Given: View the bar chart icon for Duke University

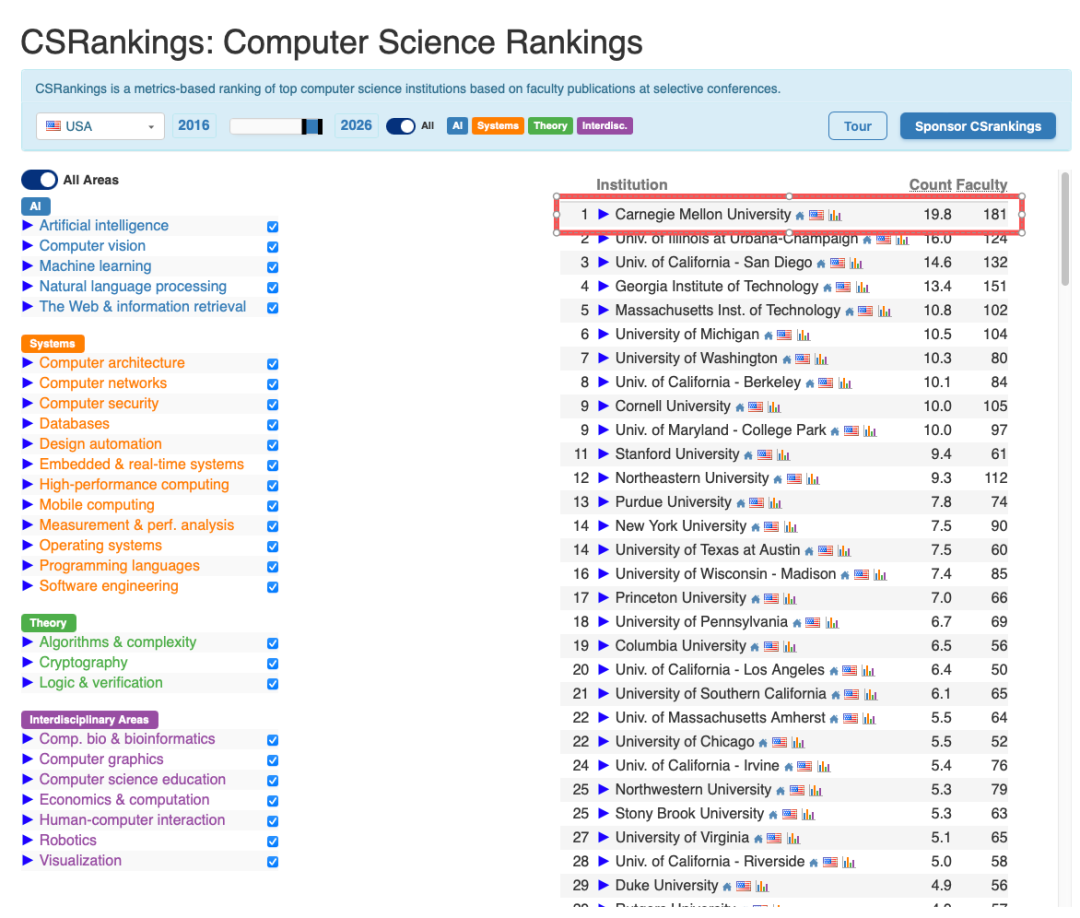Looking at the screenshot, I should click(x=762, y=886).
